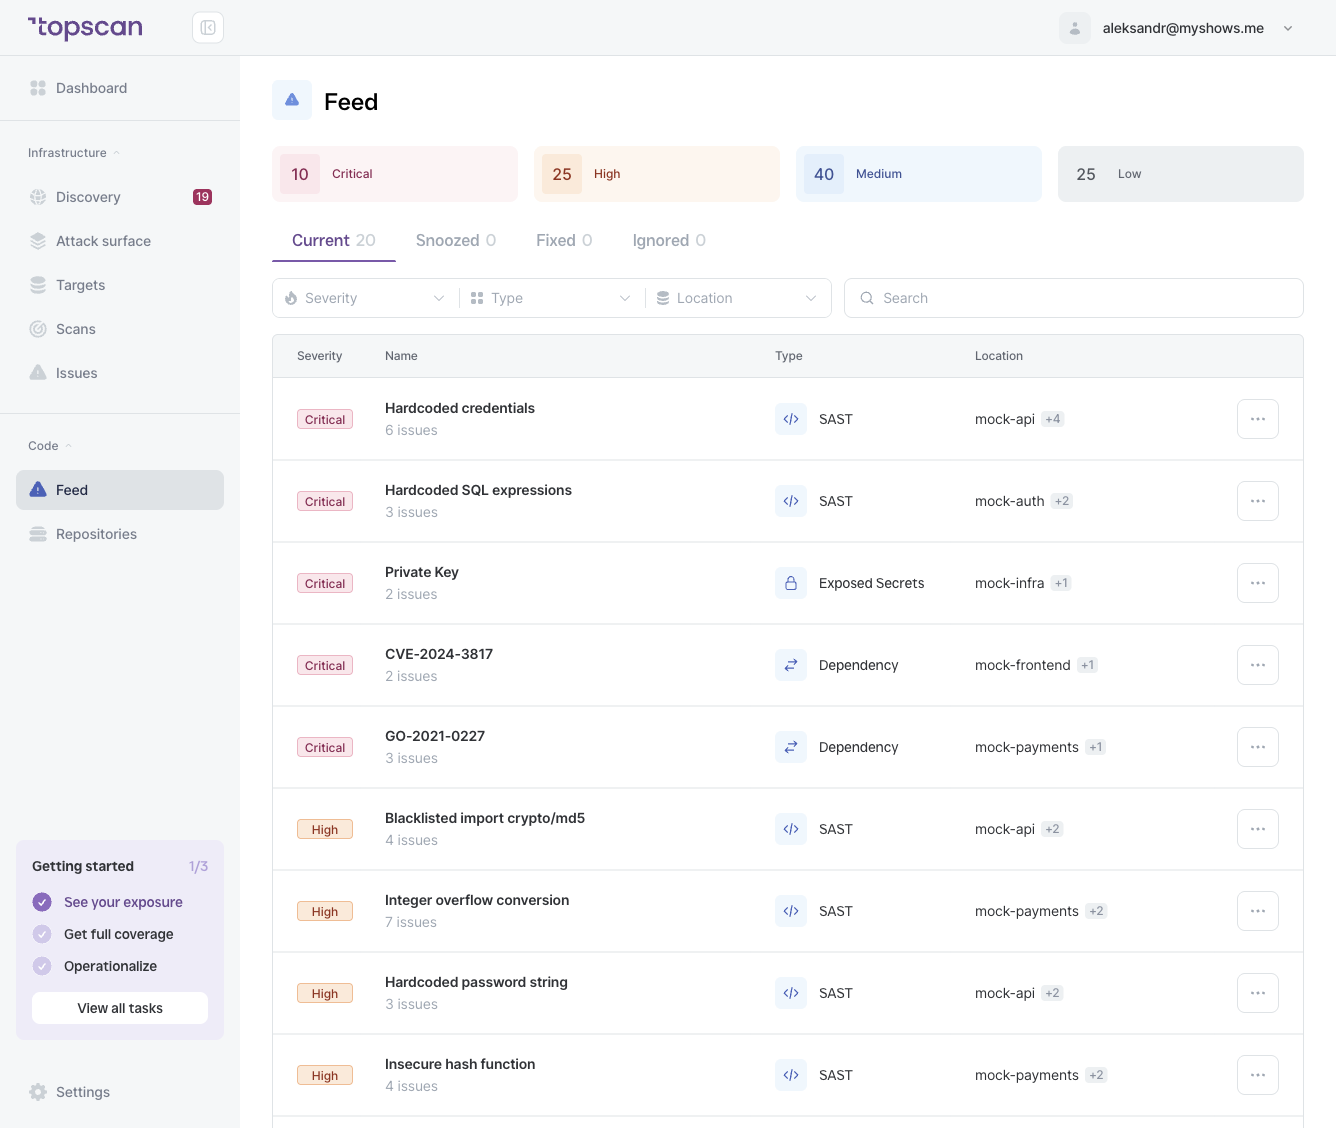Image resolution: width=1336 pixels, height=1128 pixels.
Task: Click the dependency icon in the CVE-2024-3817 row
Action: click(791, 665)
